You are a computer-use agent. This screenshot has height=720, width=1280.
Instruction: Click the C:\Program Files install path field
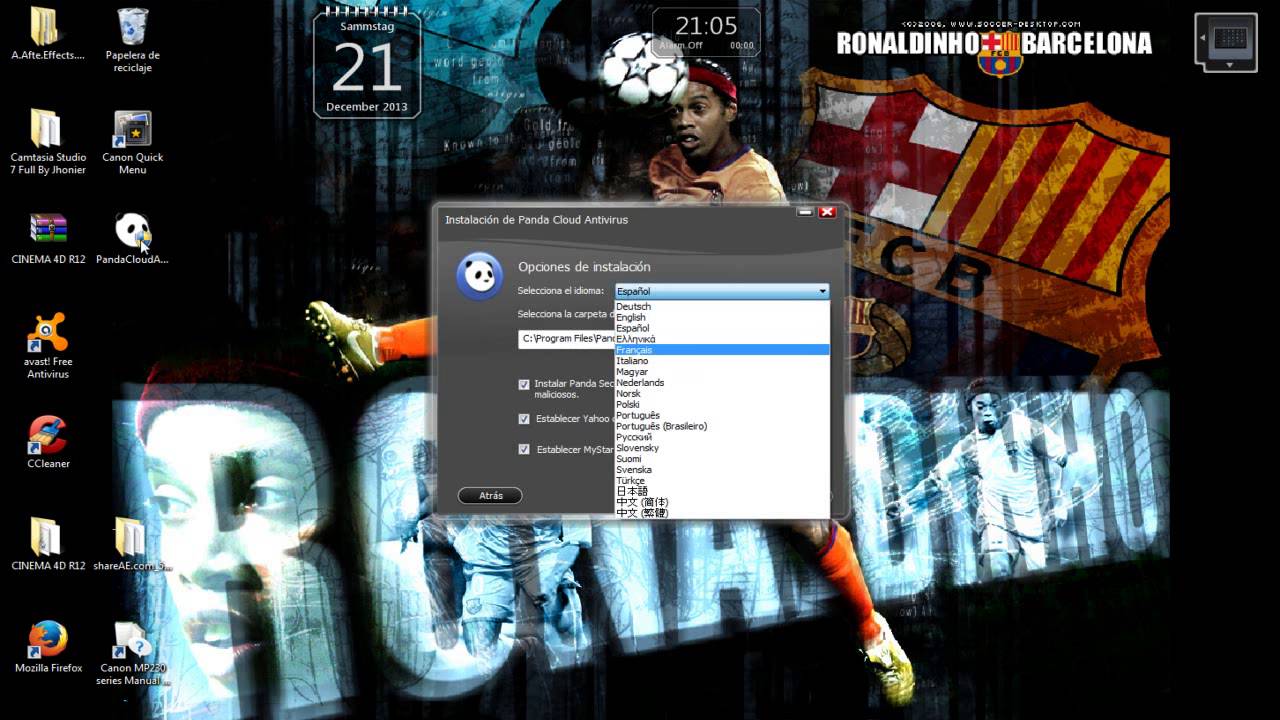[x=566, y=338]
